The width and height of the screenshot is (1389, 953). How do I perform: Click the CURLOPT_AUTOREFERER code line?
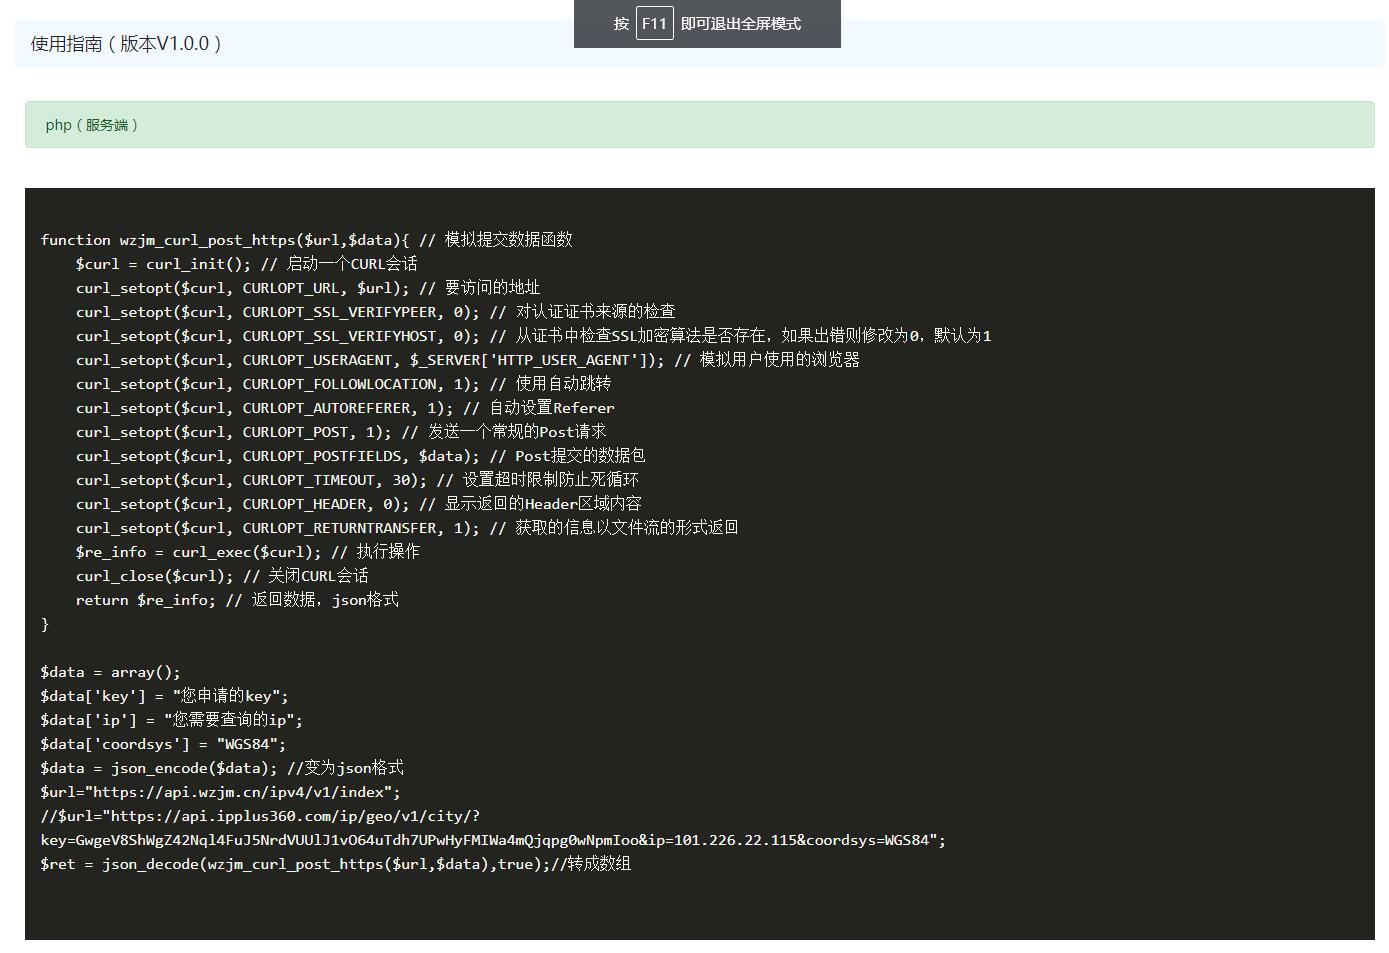pos(345,408)
